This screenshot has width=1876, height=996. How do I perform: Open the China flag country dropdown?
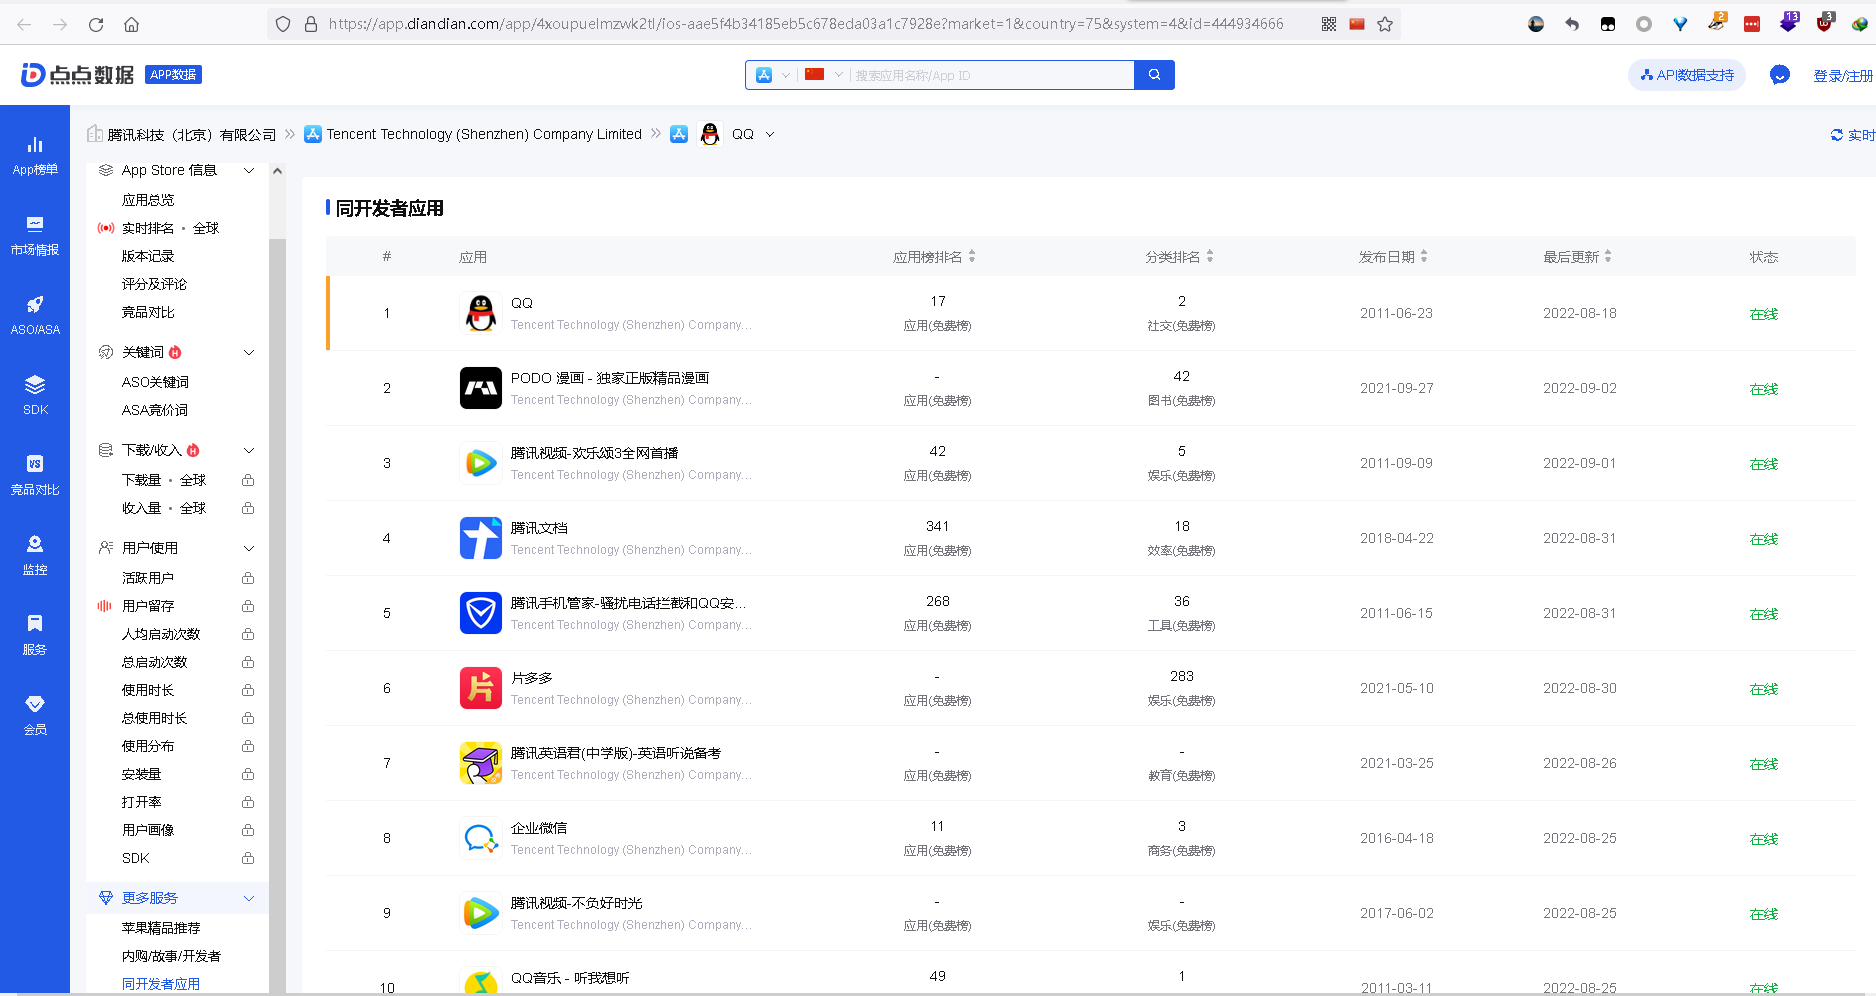824,75
